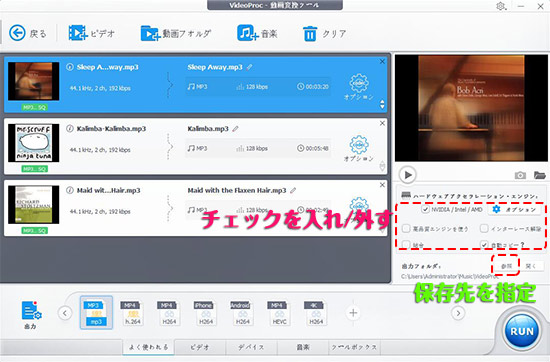This screenshot has width=550, height=362.
Task: Take snapshot with the camera icon
Action: (520, 175)
